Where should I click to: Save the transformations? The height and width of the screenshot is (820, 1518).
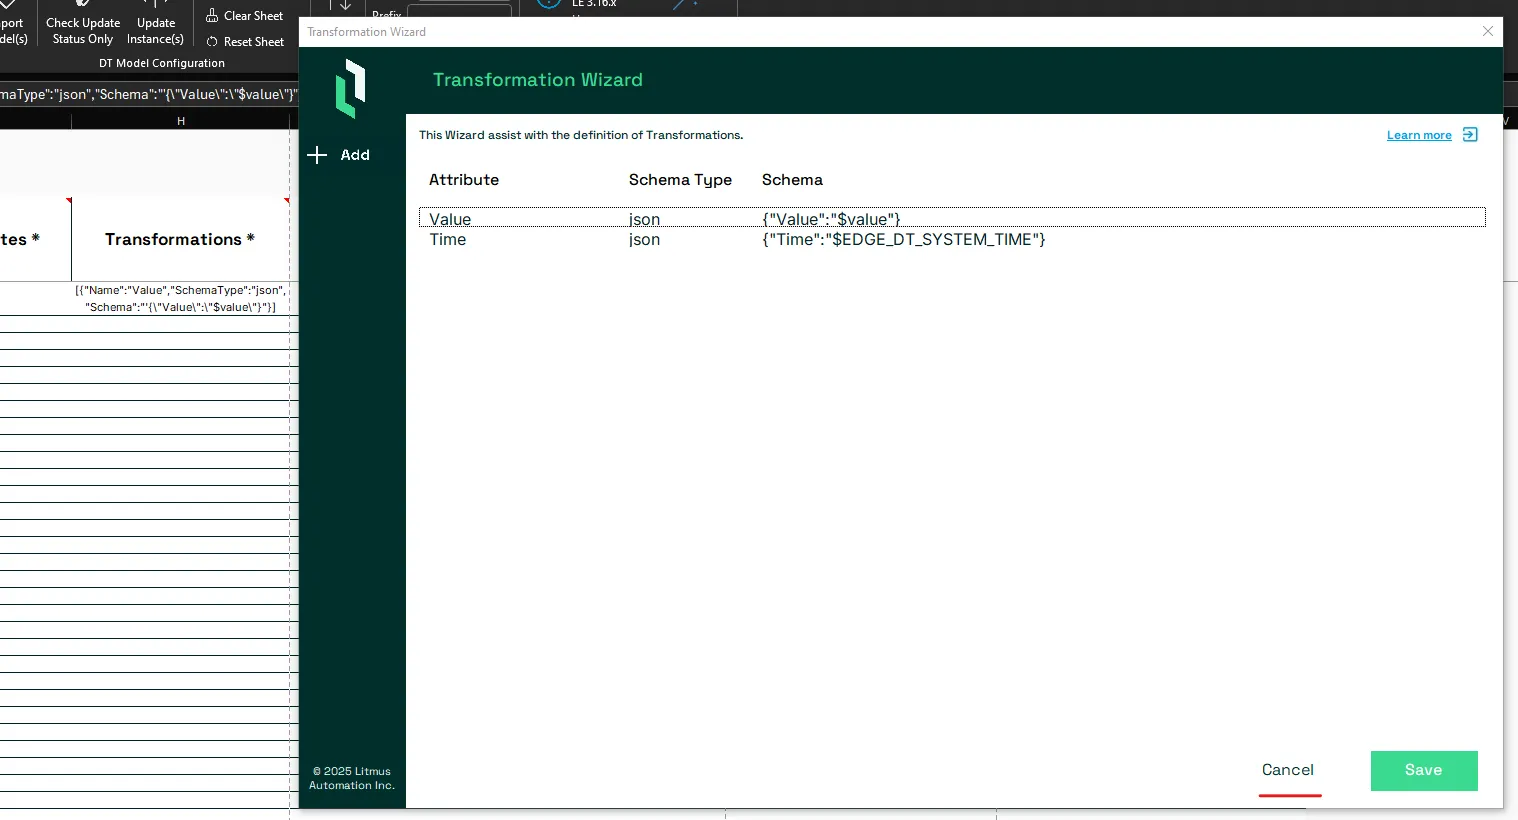pyautogui.click(x=1424, y=771)
